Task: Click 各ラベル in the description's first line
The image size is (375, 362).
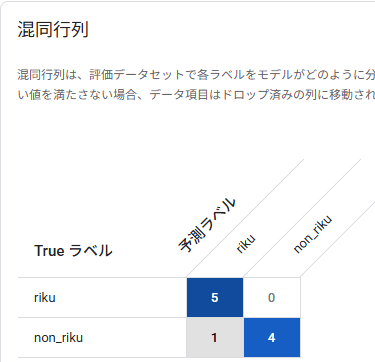Action: (221, 75)
